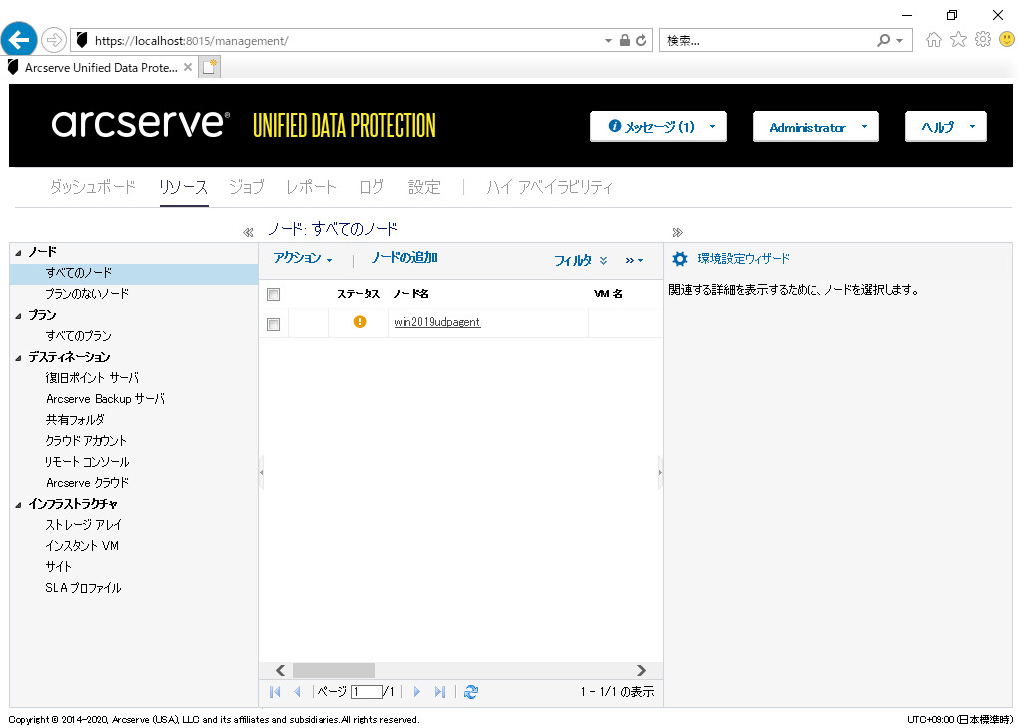Select プランのないノード in the tree

click(87, 294)
